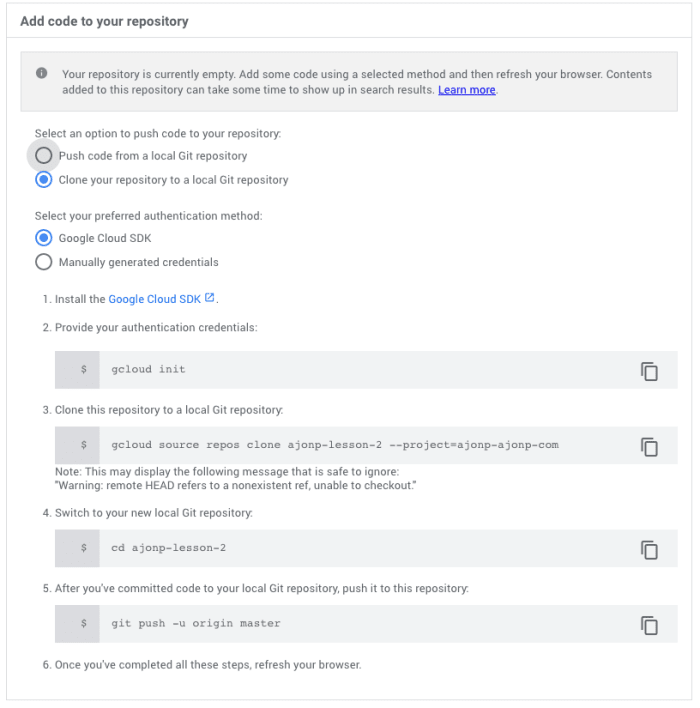Click the Add code to your repository heading
This screenshot has height=708, width=700.
(104, 21)
